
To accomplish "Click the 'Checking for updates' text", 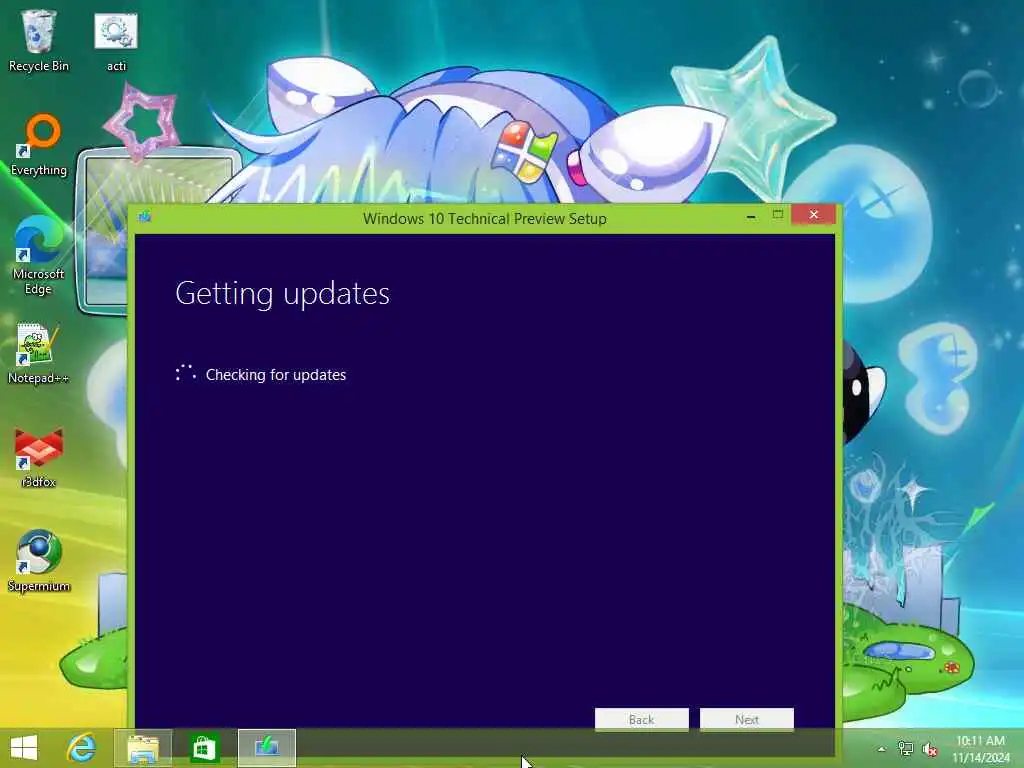I will tap(276, 375).
